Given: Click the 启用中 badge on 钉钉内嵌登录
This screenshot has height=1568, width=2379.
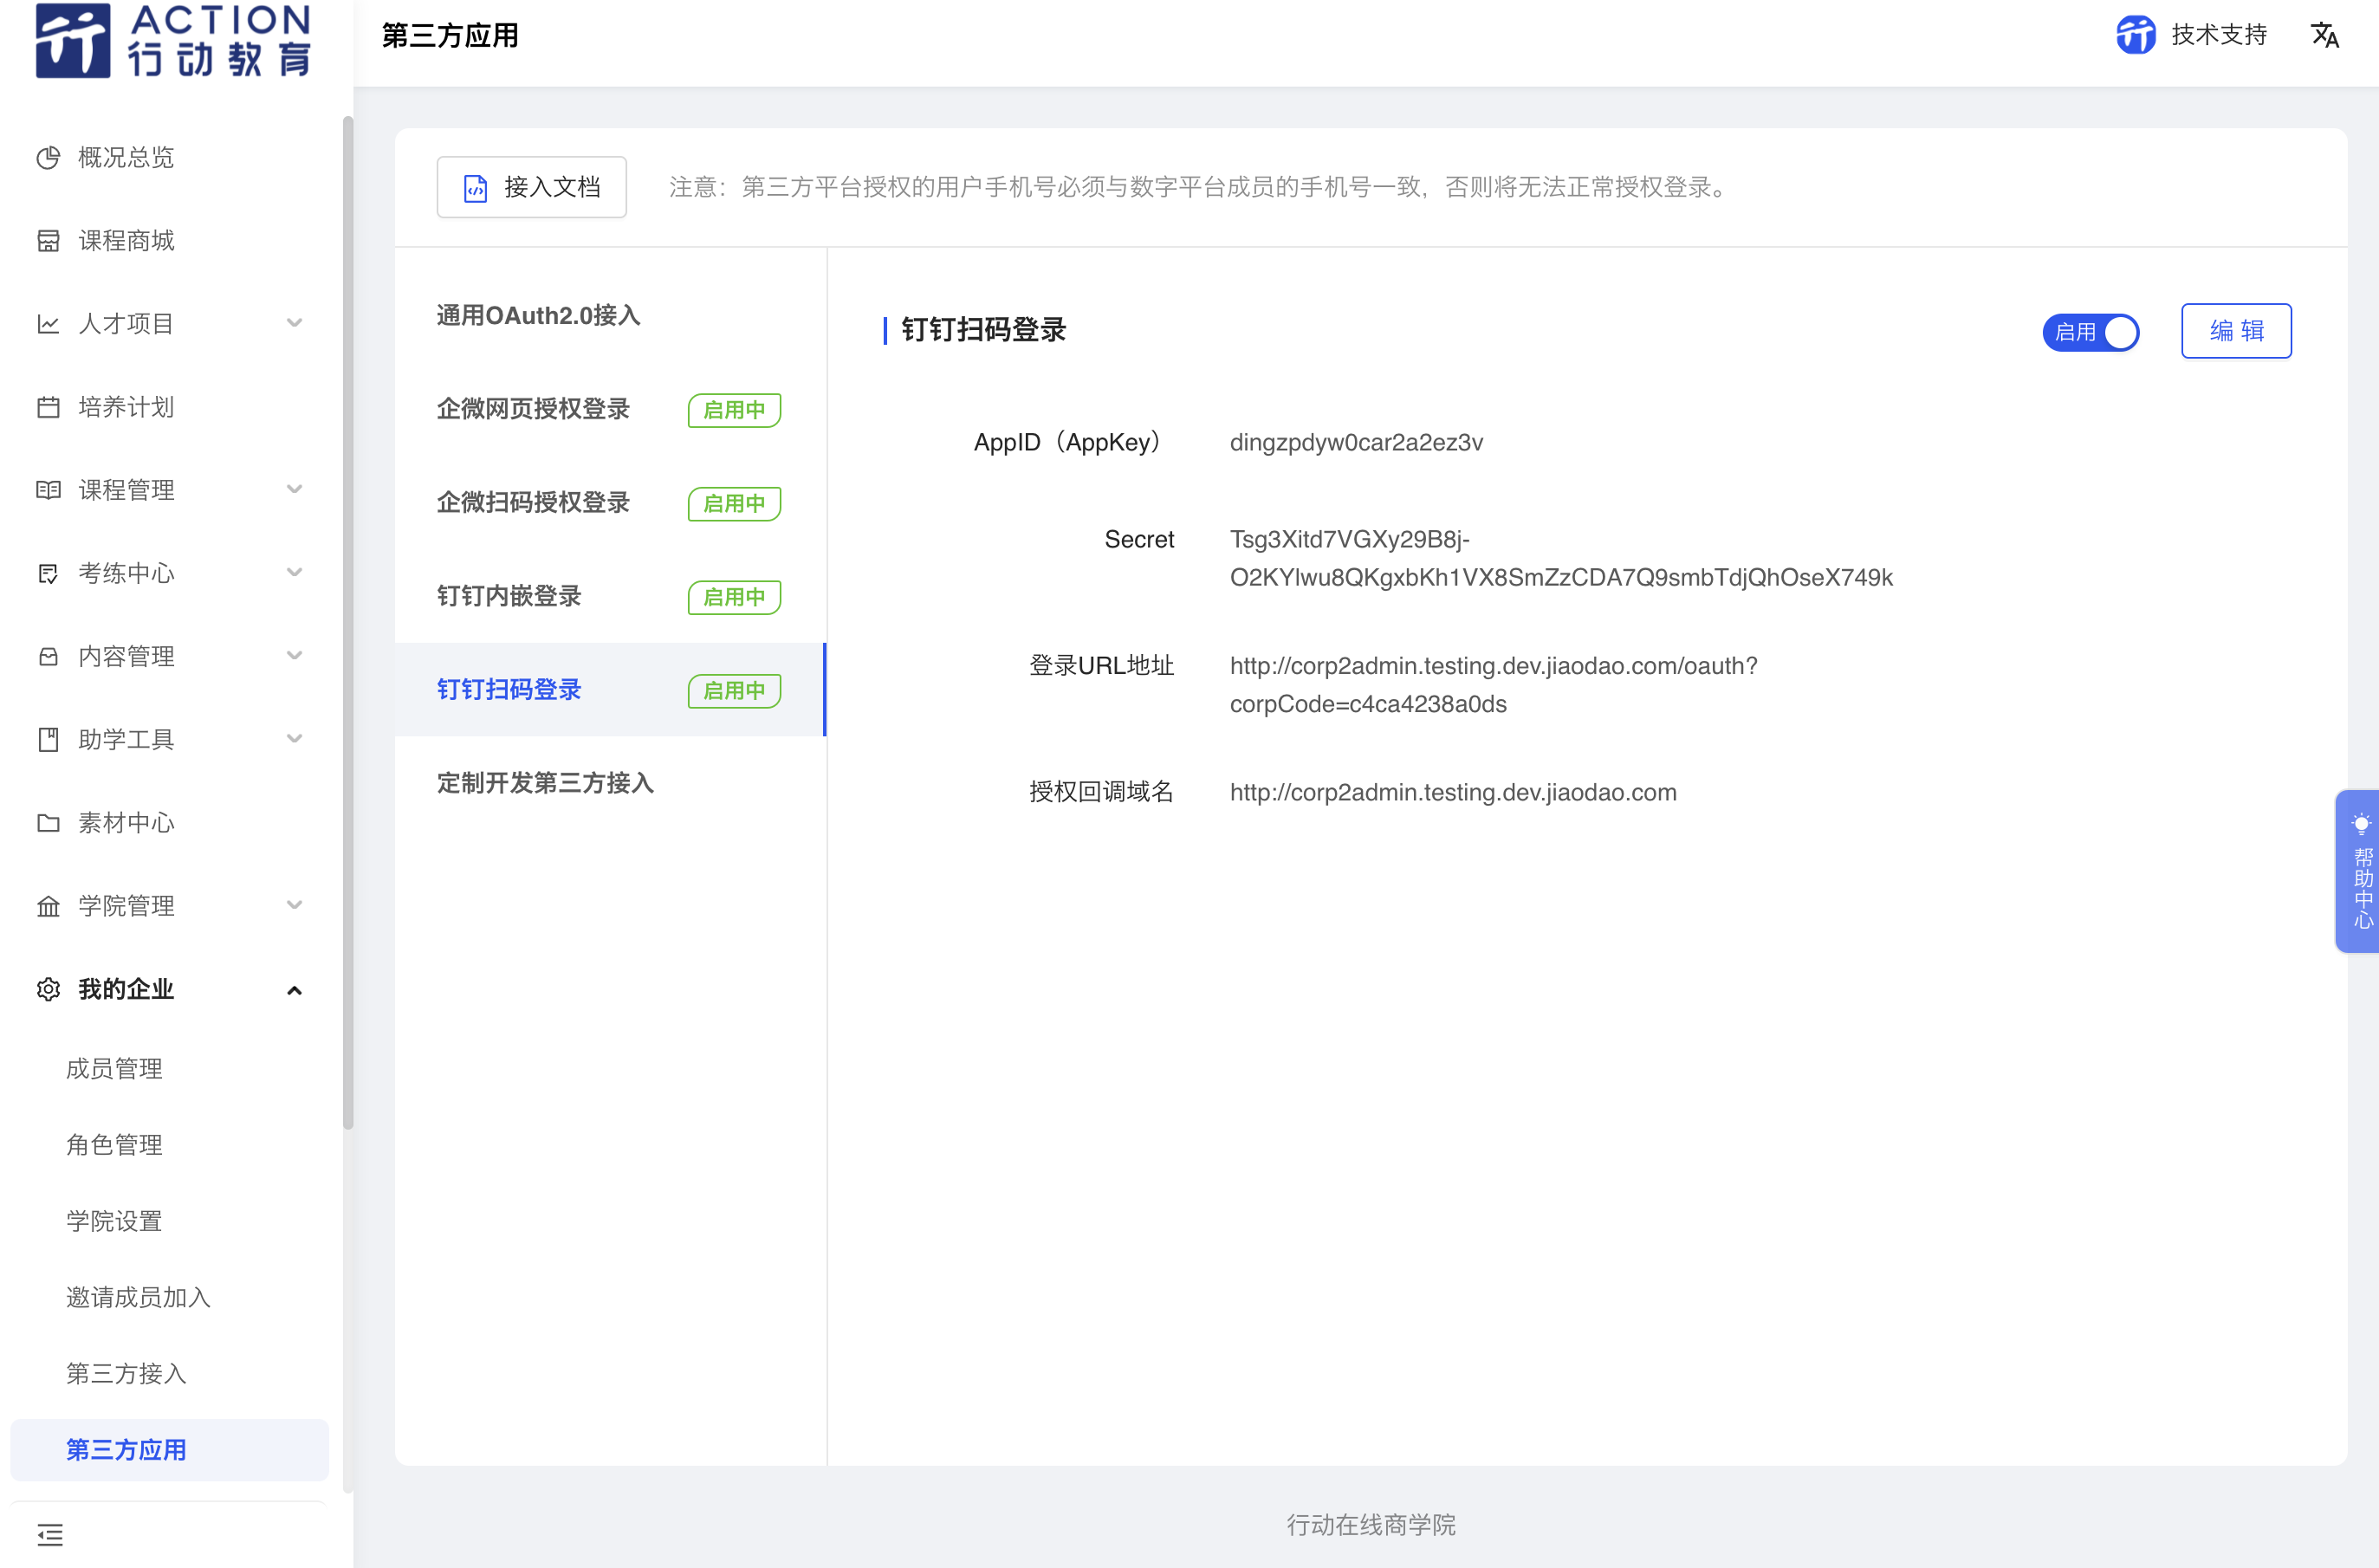Looking at the screenshot, I should click(734, 597).
